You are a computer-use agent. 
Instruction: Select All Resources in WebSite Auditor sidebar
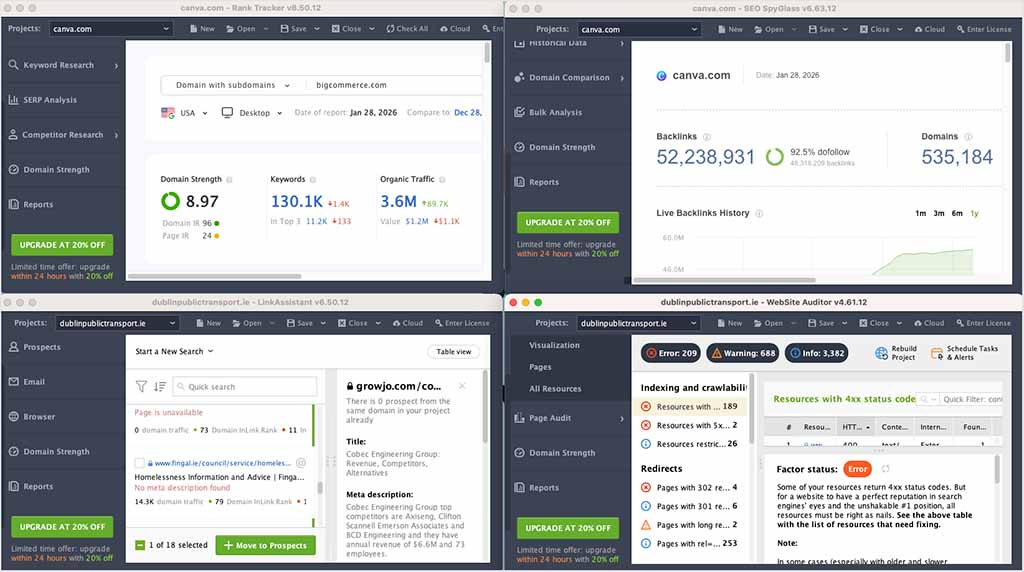tap(554, 389)
